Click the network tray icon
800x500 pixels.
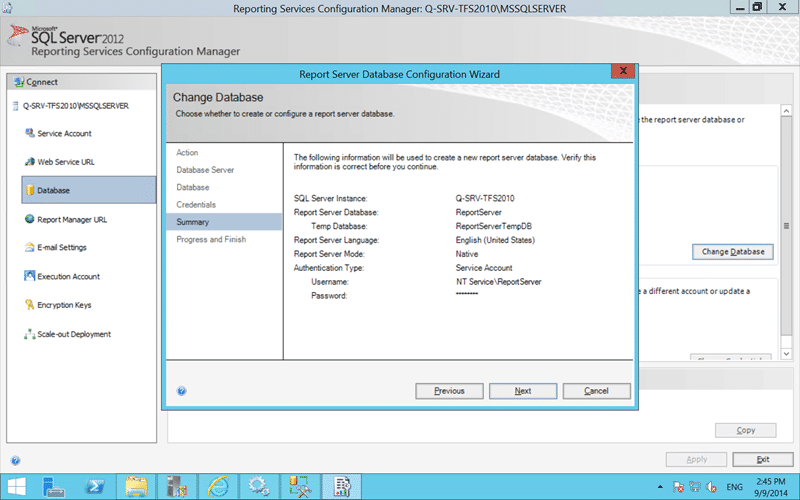click(695, 487)
